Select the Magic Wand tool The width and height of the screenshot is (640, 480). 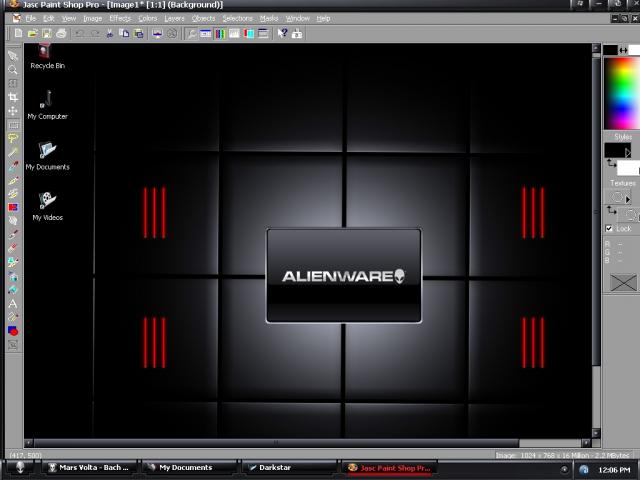click(13, 152)
